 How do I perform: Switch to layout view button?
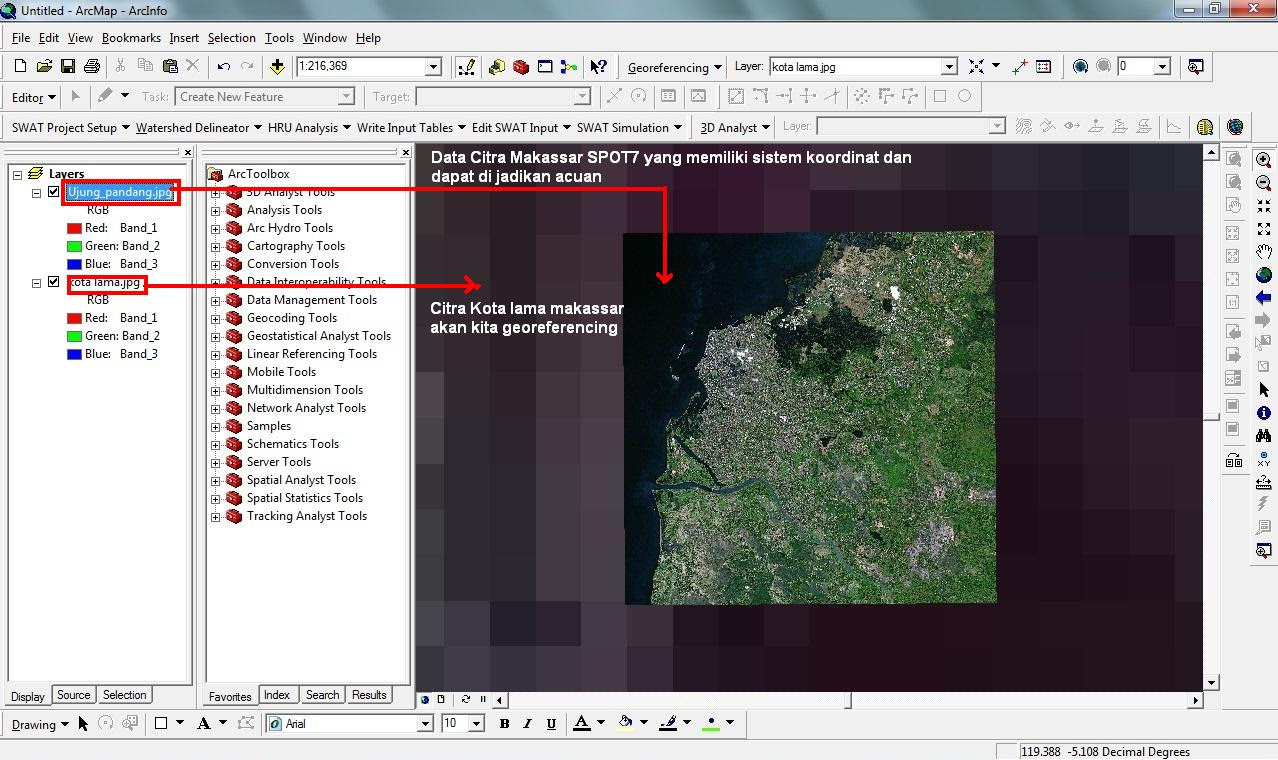click(441, 700)
